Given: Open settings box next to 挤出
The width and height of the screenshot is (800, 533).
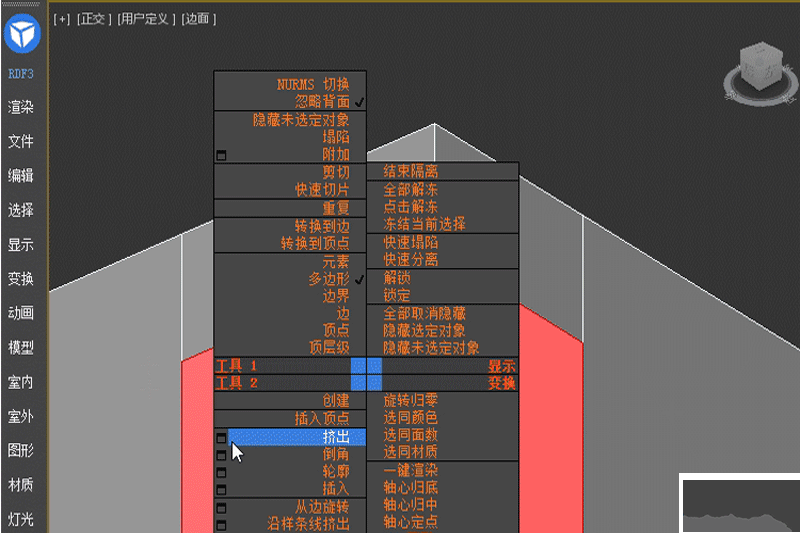Looking at the screenshot, I should (x=221, y=438).
